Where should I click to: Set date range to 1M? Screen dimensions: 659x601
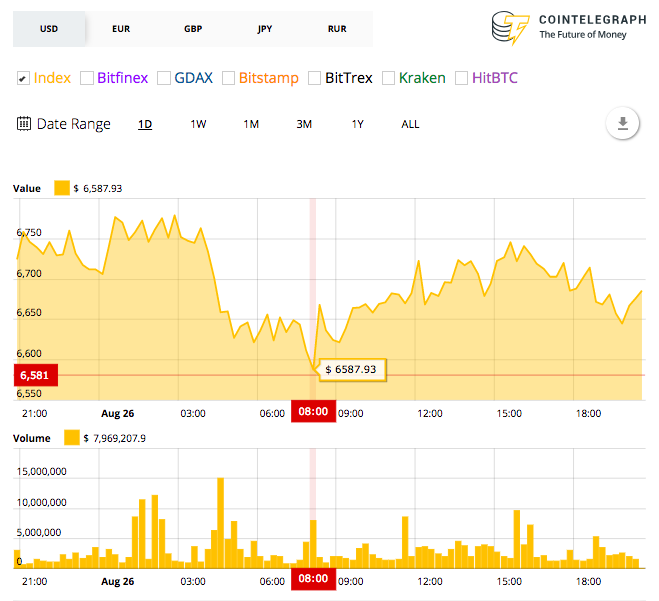251,124
